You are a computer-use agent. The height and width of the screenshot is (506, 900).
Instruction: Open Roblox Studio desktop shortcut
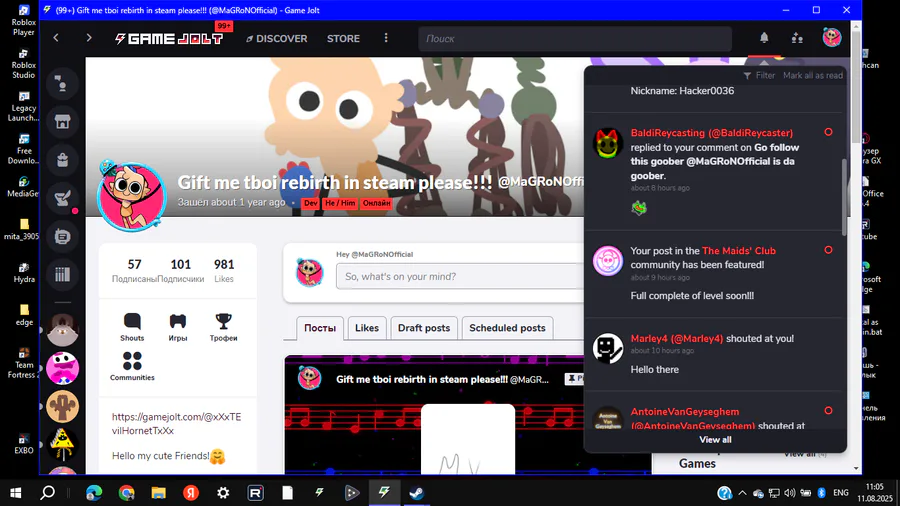[x=24, y=64]
